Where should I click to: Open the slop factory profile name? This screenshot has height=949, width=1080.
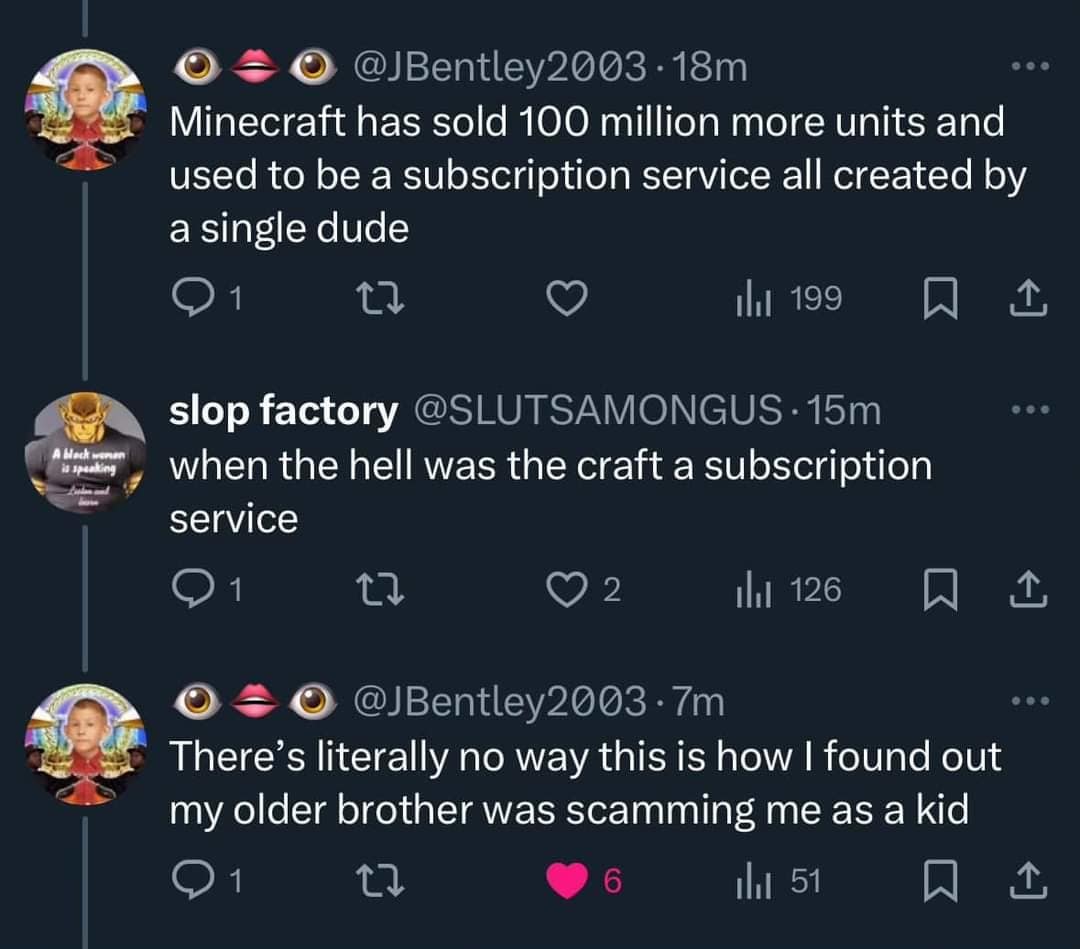pos(283,411)
